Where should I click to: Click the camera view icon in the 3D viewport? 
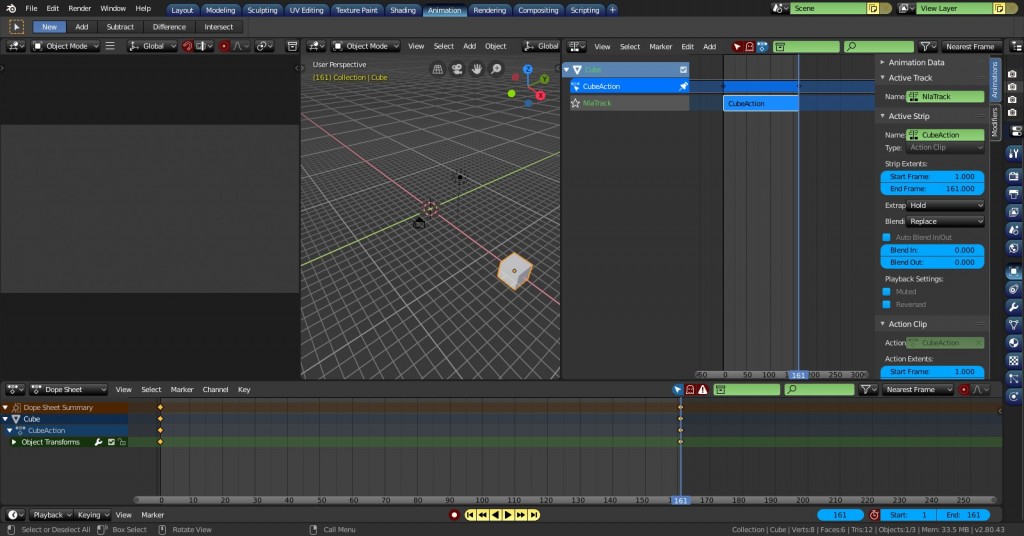click(457, 69)
